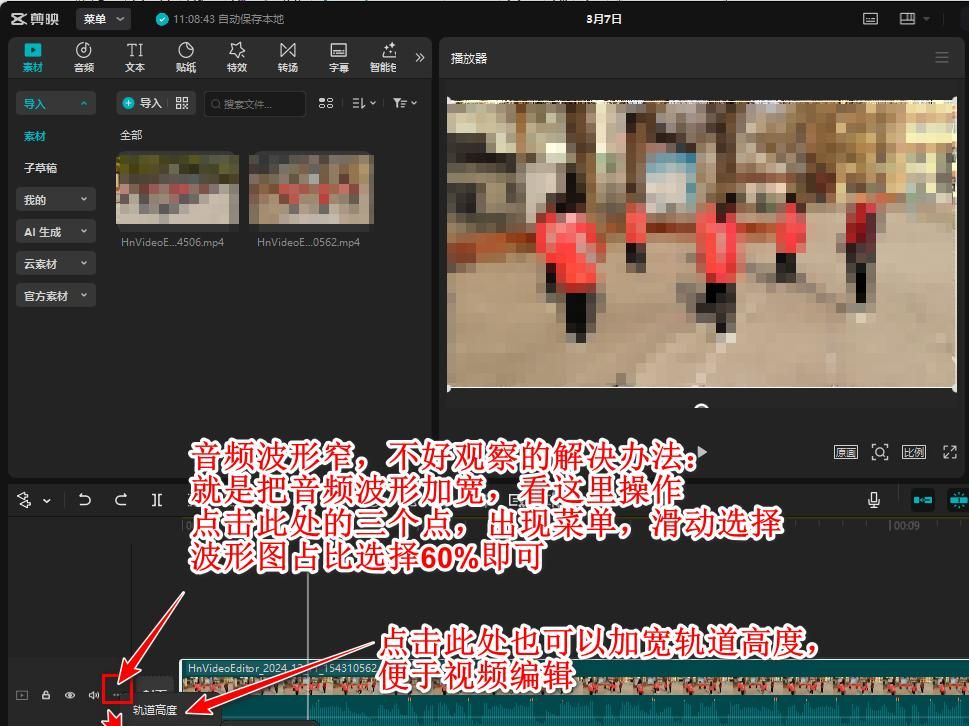Open the 文本 (Text) tab

point(135,57)
